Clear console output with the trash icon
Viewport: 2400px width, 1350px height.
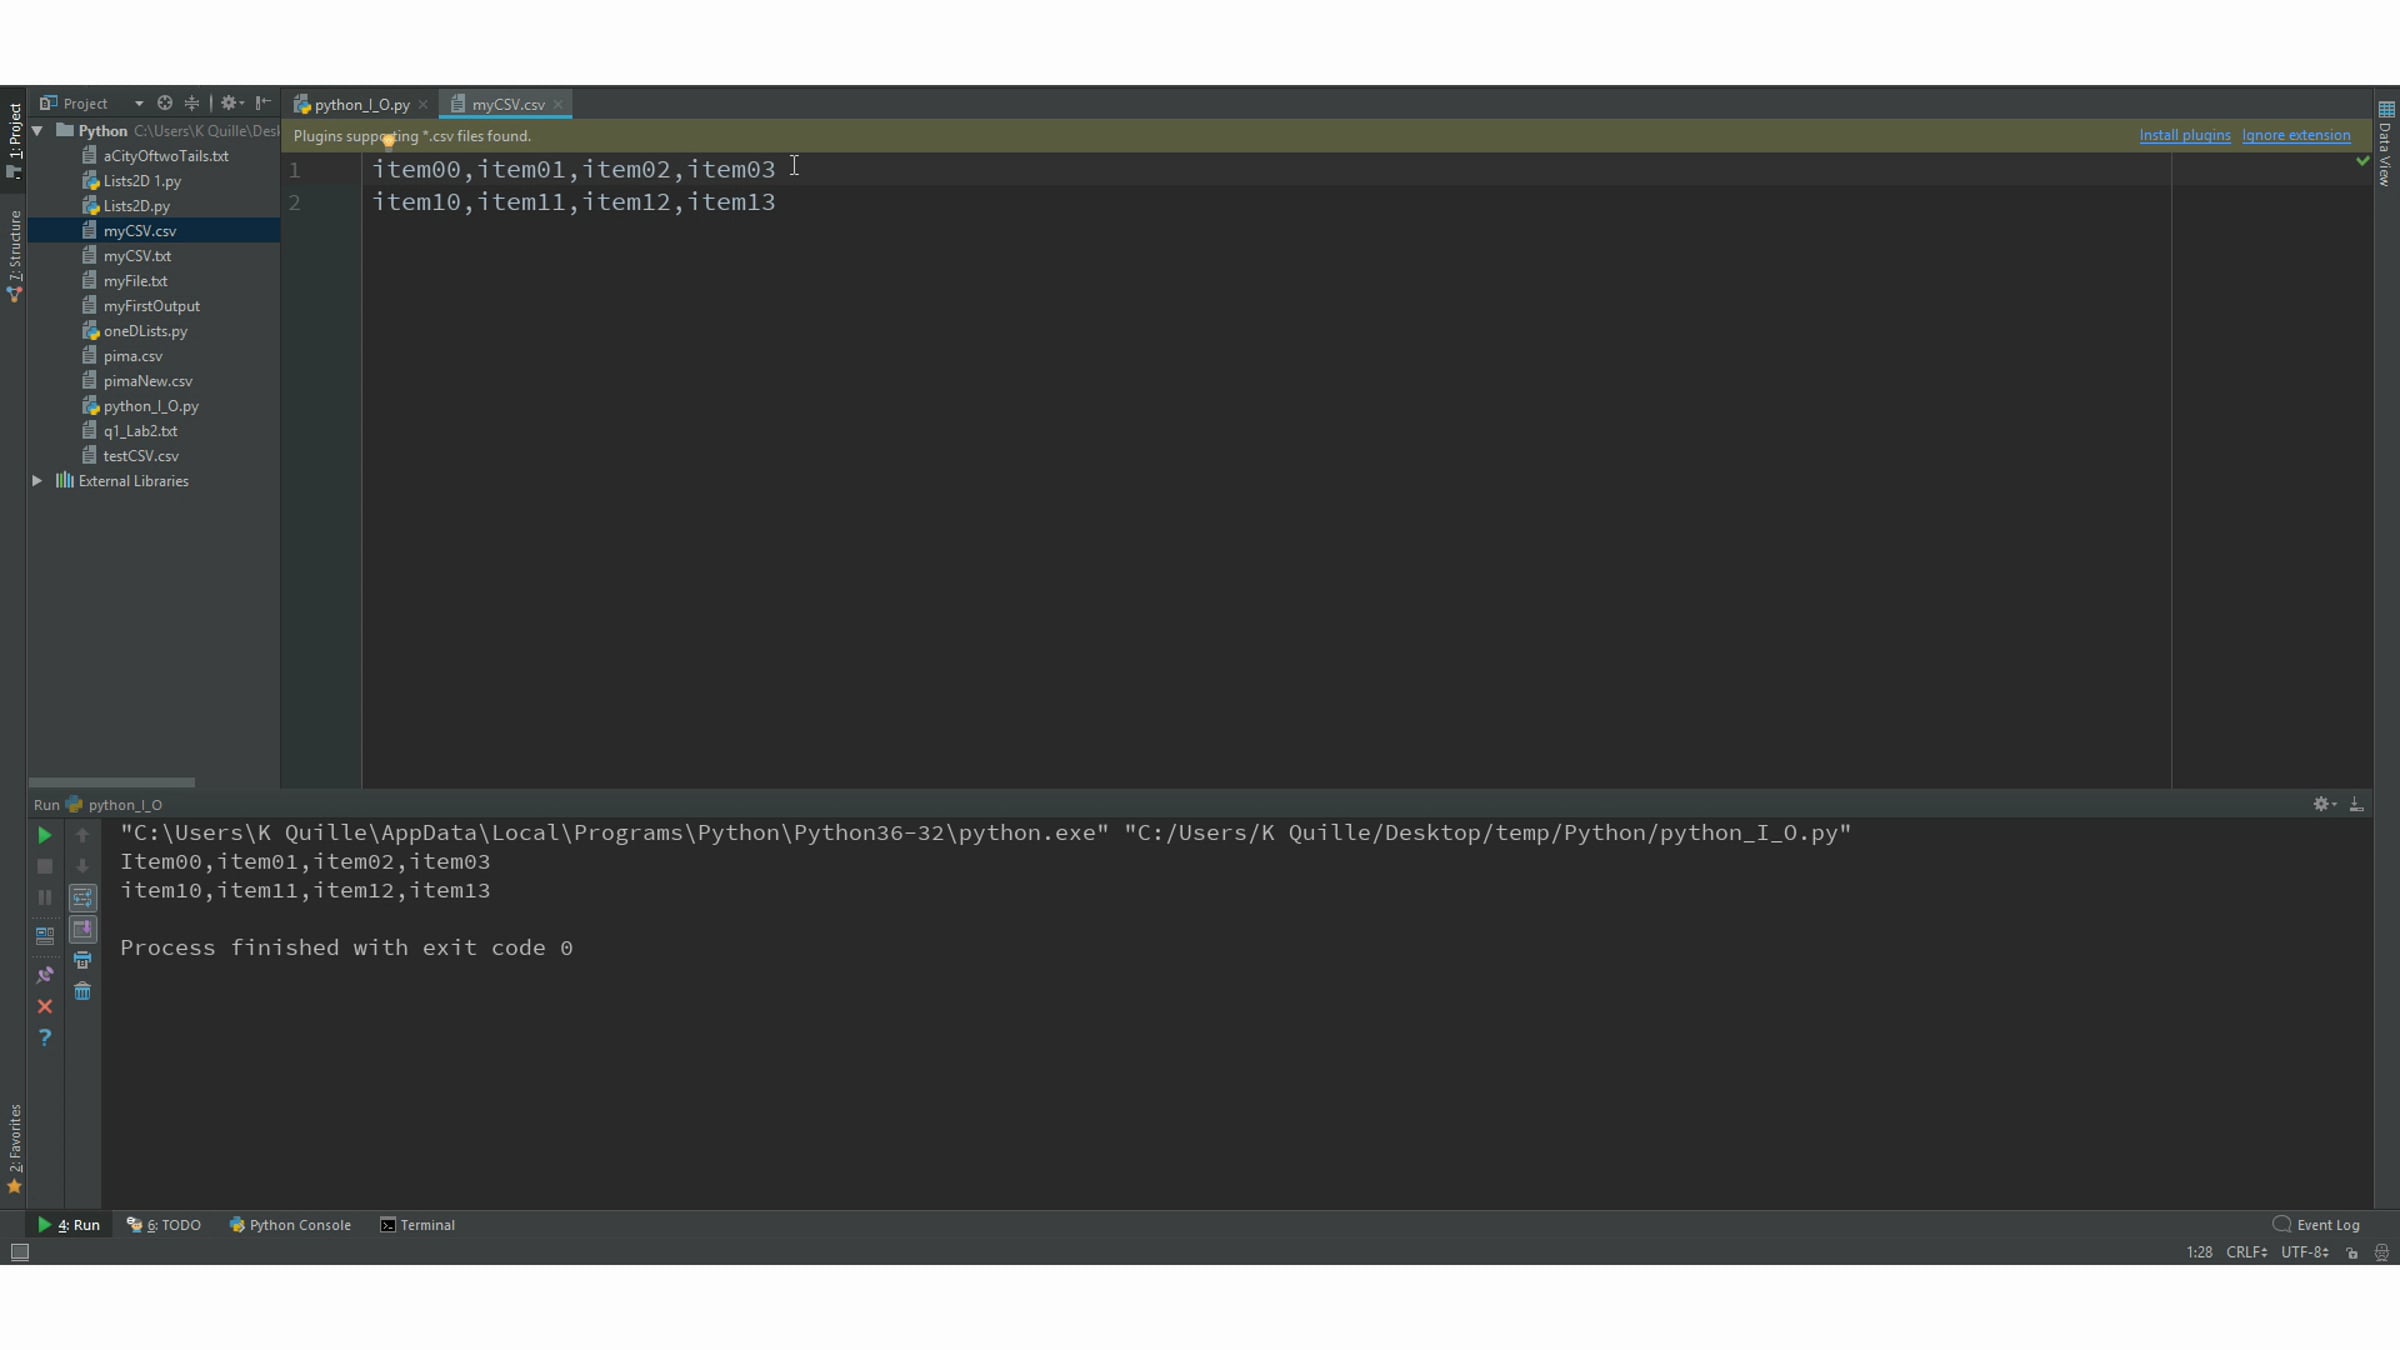[82, 992]
